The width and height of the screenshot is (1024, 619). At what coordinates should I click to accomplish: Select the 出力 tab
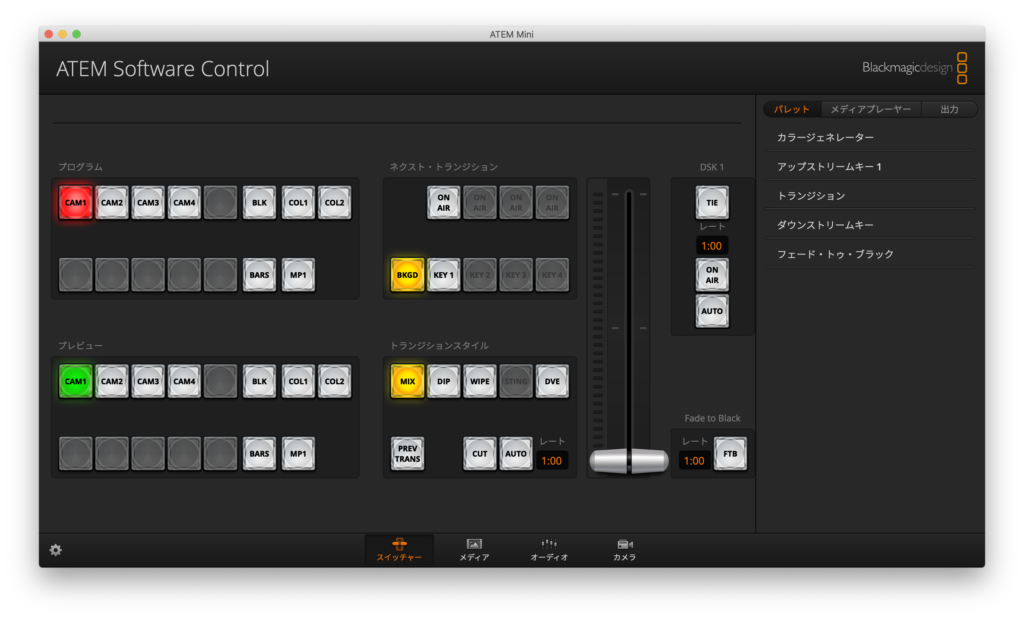tap(949, 109)
